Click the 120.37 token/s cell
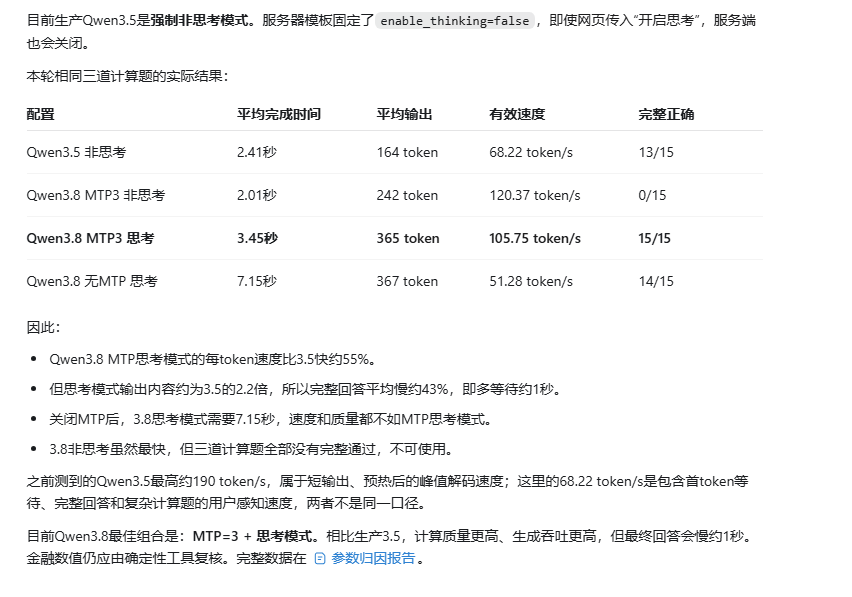The height and width of the screenshot is (597, 852). point(535,195)
